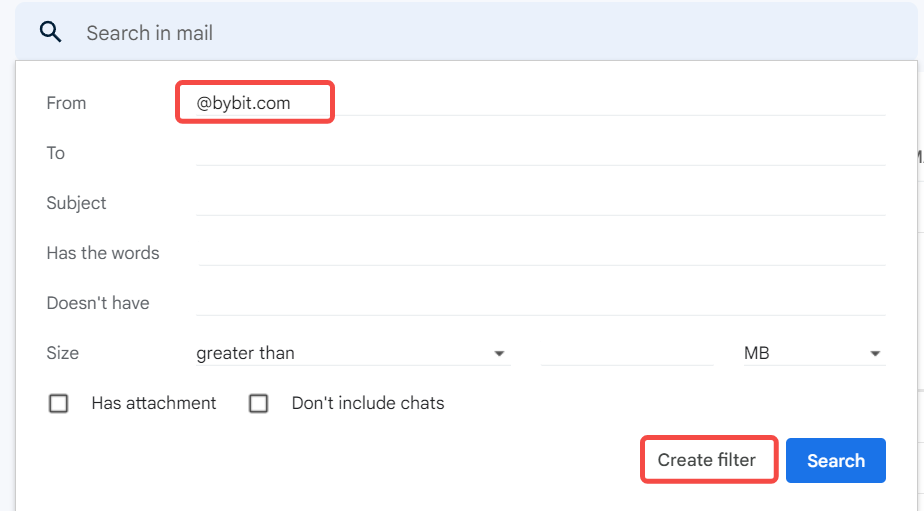Click the Subject text input field
Viewport: 924px width, 511px height.
[540, 203]
